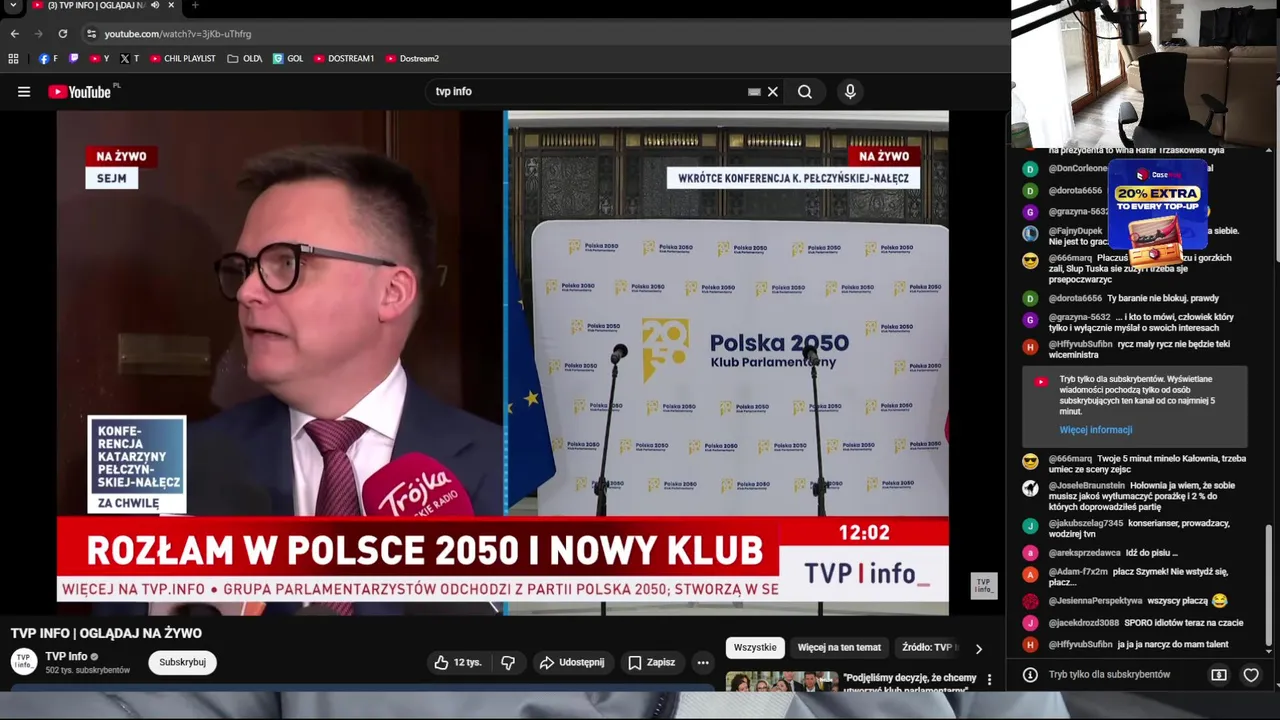Image resolution: width=1280 pixels, height=720 pixels.
Task: Send a heart reaction in chat
Action: [x=1251, y=675]
